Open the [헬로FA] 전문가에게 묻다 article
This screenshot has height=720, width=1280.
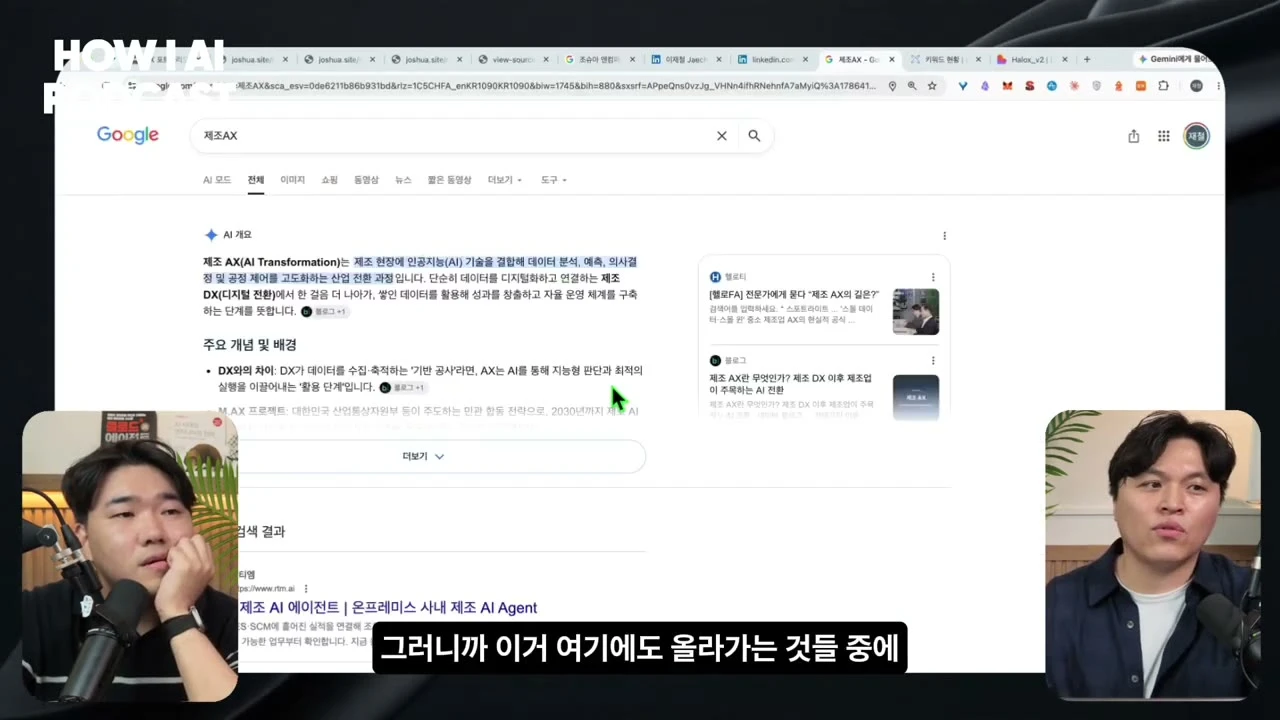(x=794, y=295)
